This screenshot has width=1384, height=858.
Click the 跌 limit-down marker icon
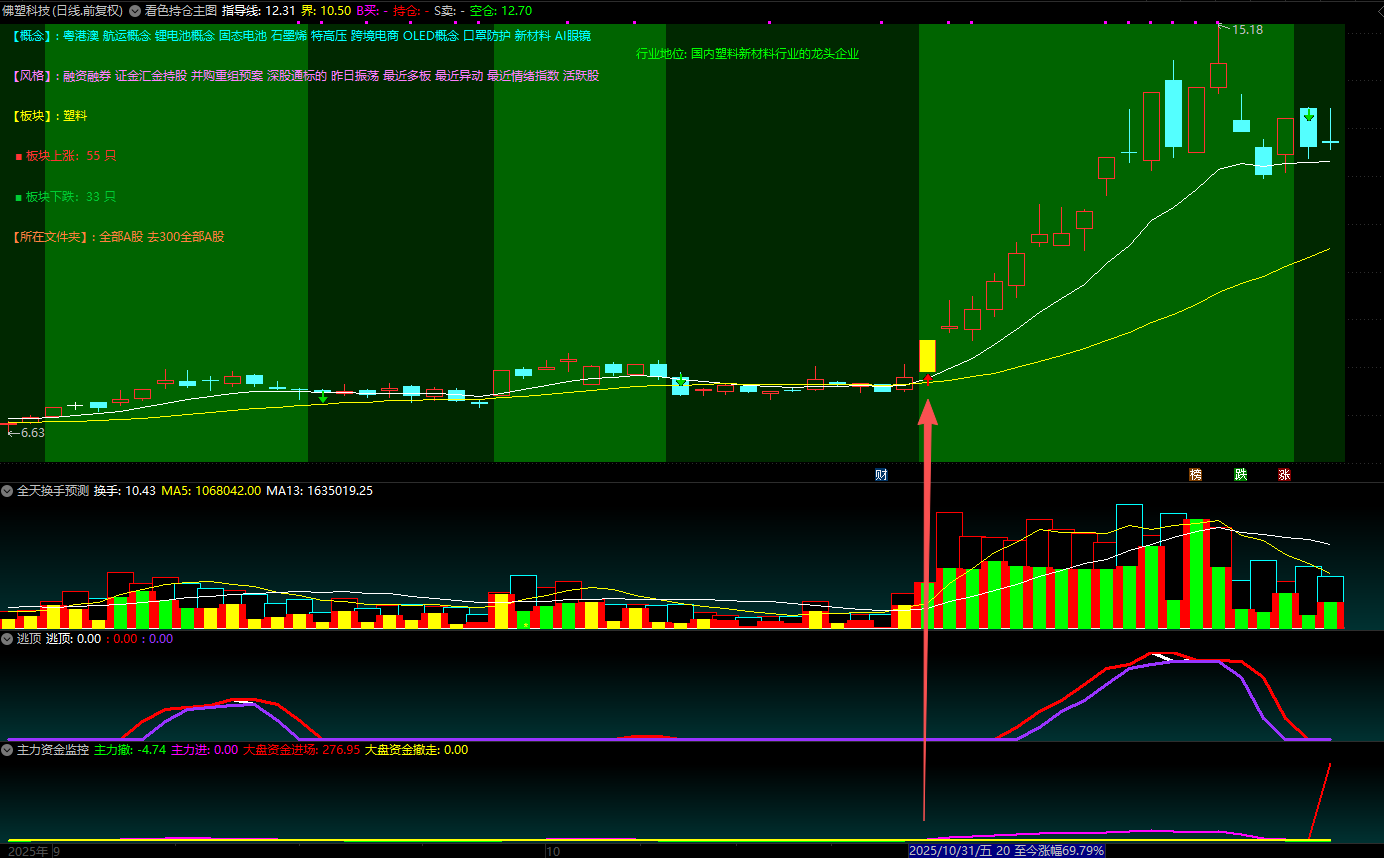1240,475
